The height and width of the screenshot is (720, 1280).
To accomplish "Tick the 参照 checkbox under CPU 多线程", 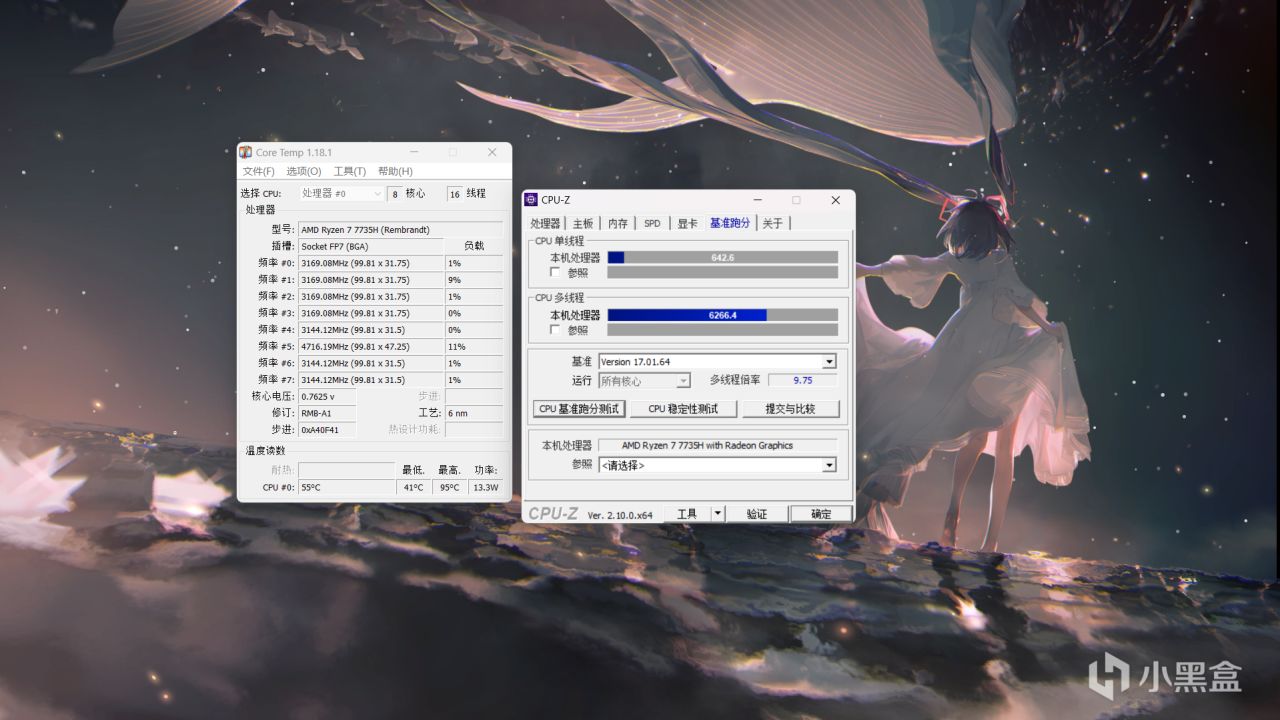I will 555,330.
